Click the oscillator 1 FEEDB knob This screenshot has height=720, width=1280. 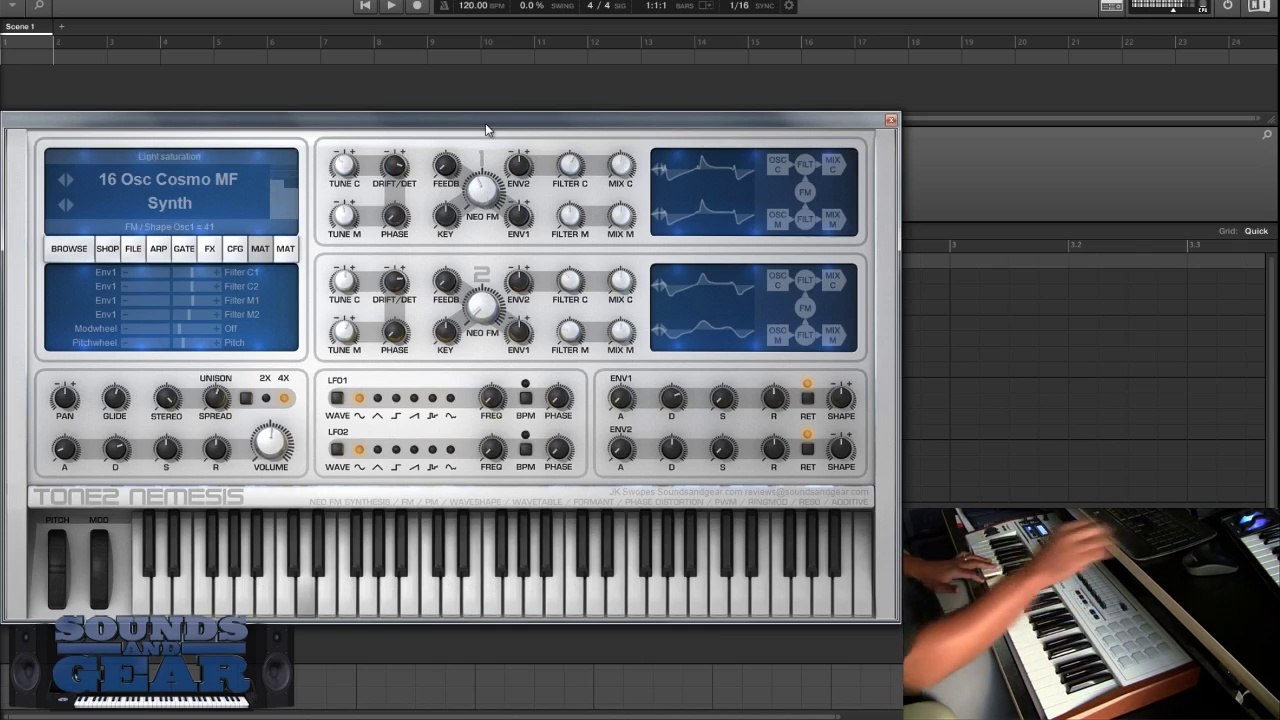click(x=446, y=165)
